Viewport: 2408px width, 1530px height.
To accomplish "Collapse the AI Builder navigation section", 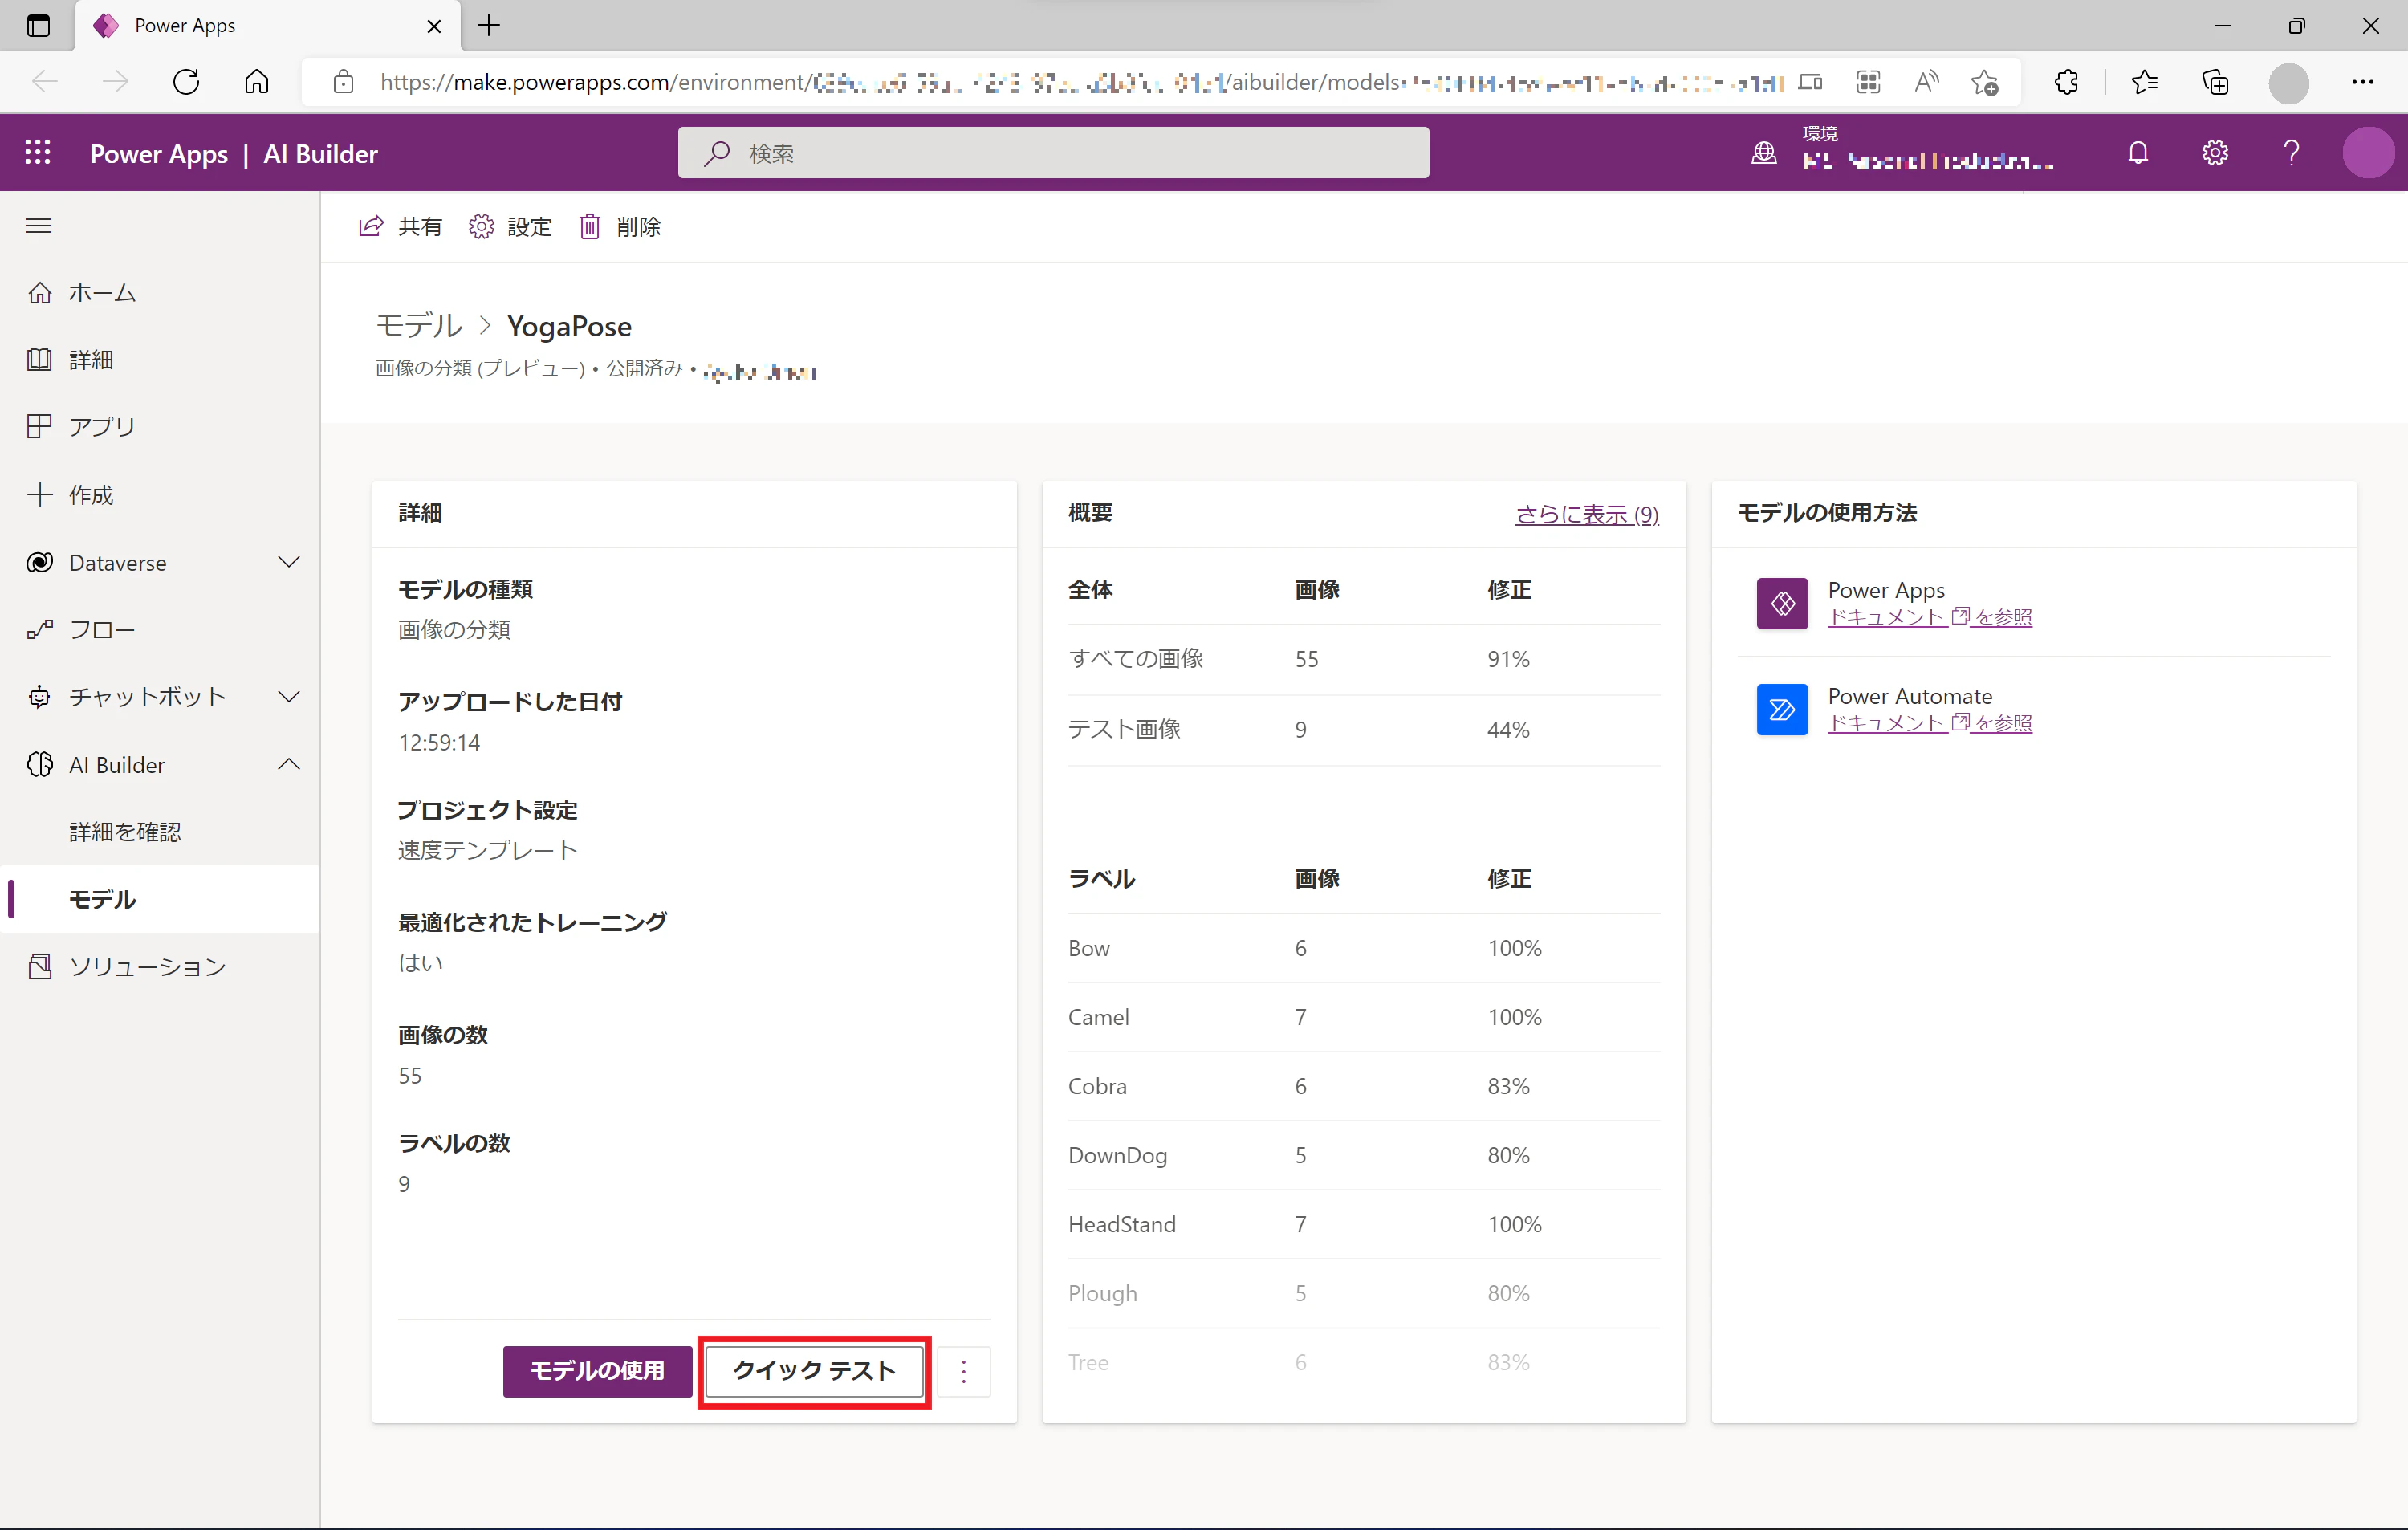I will [289, 765].
